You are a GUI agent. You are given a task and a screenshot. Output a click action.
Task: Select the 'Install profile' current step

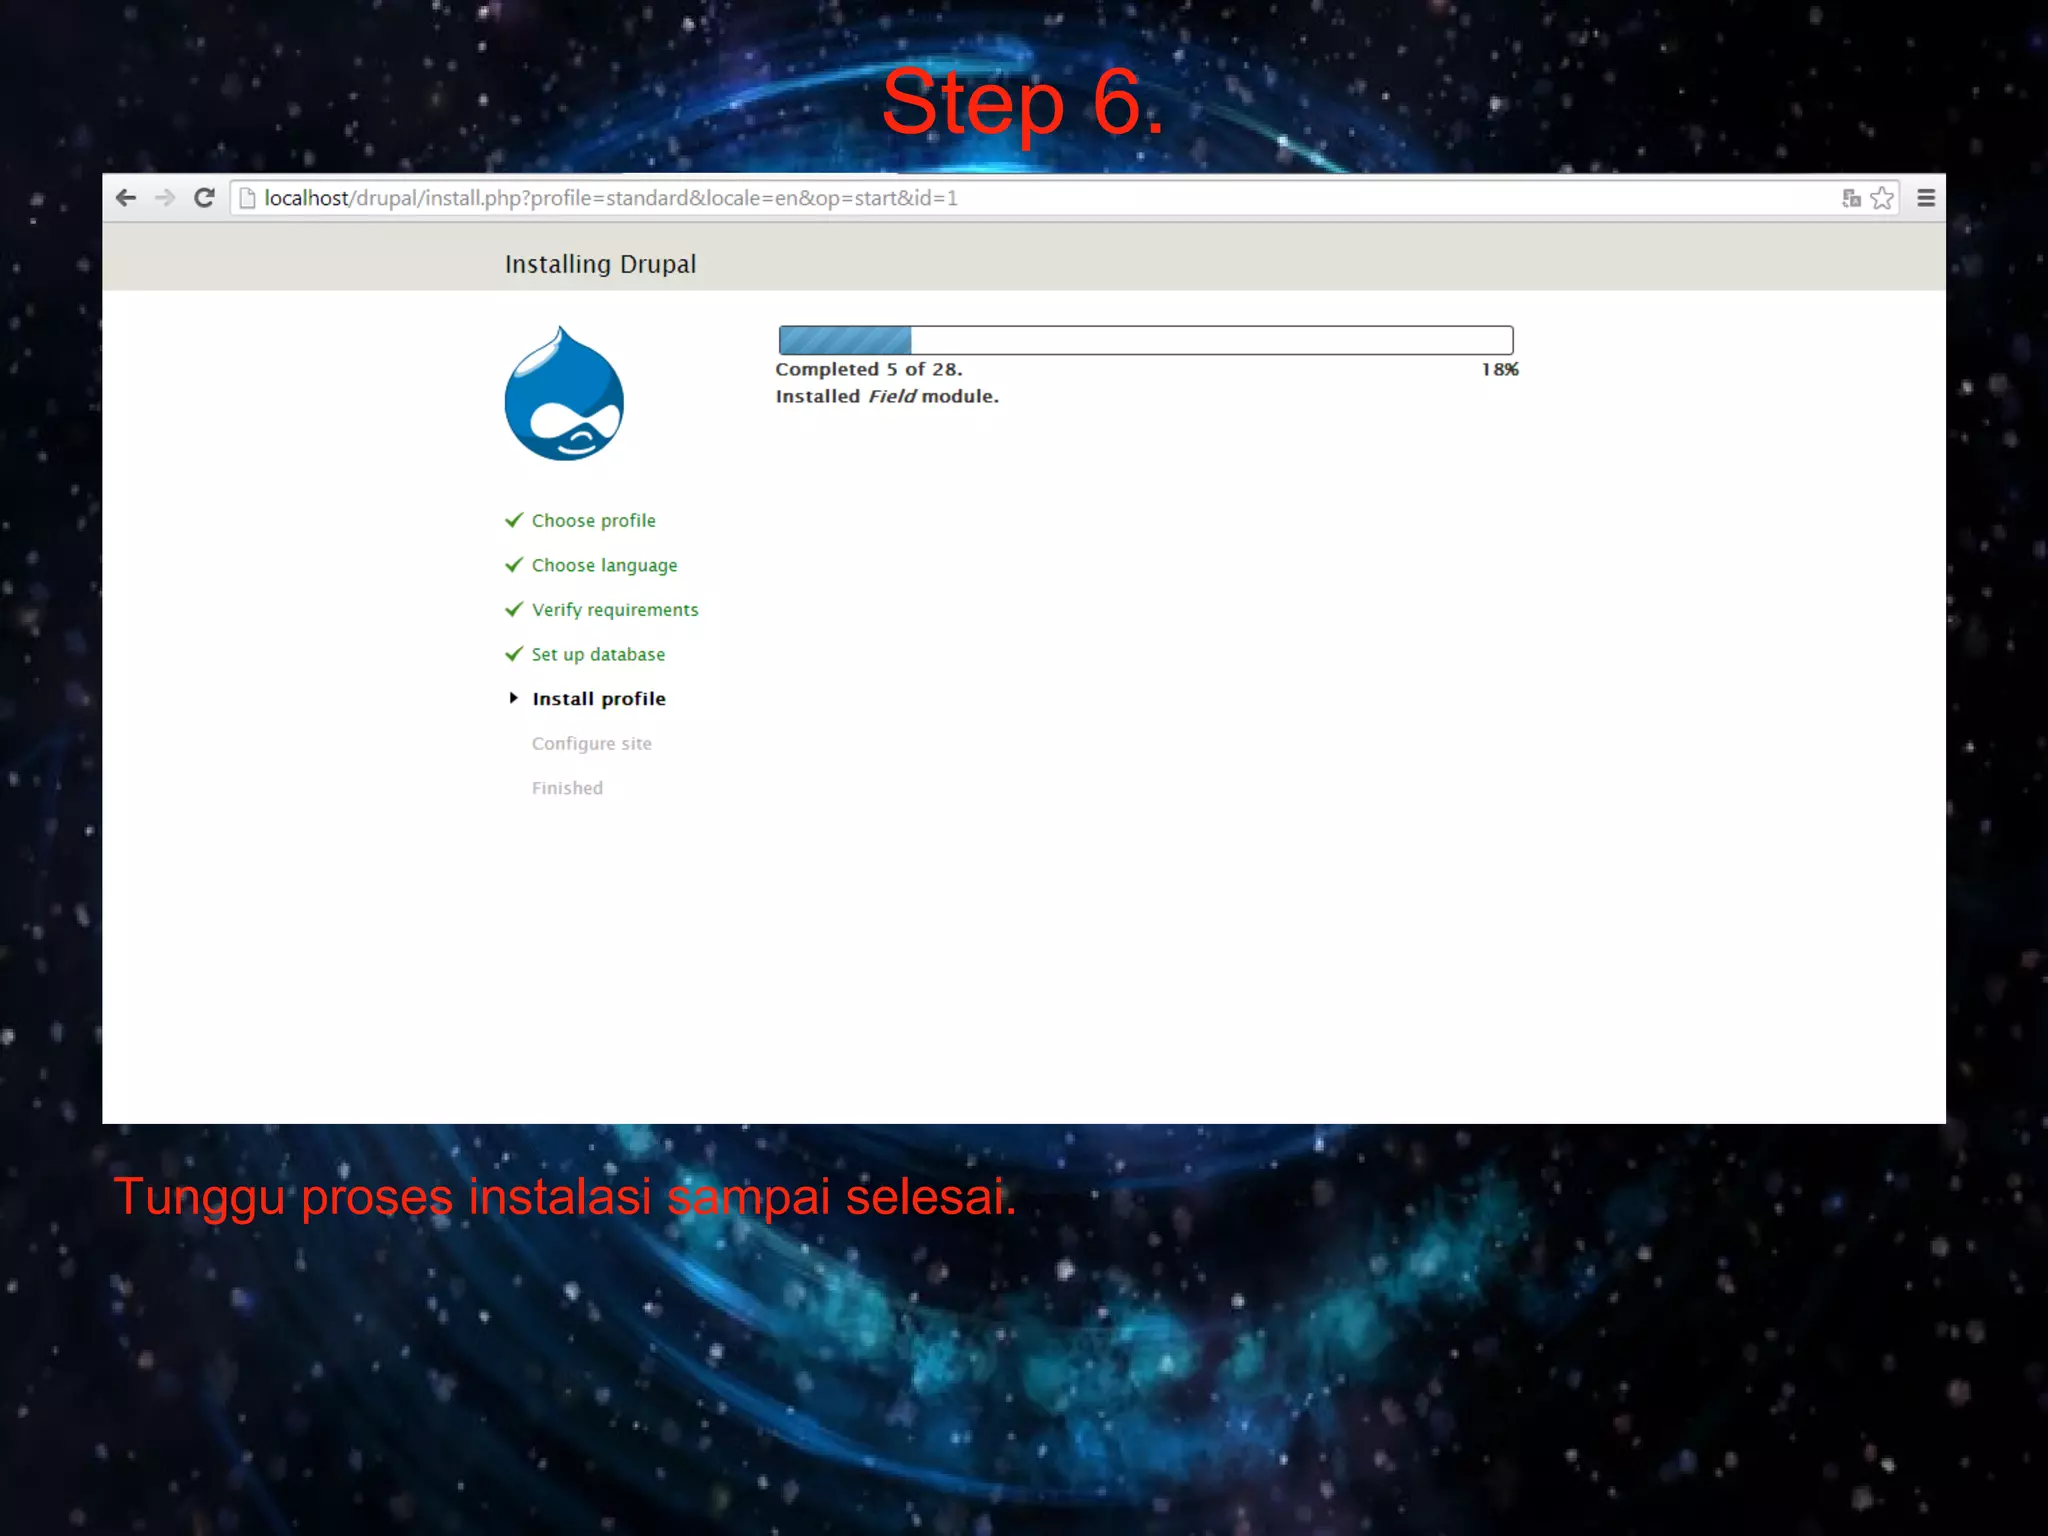click(x=599, y=699)
